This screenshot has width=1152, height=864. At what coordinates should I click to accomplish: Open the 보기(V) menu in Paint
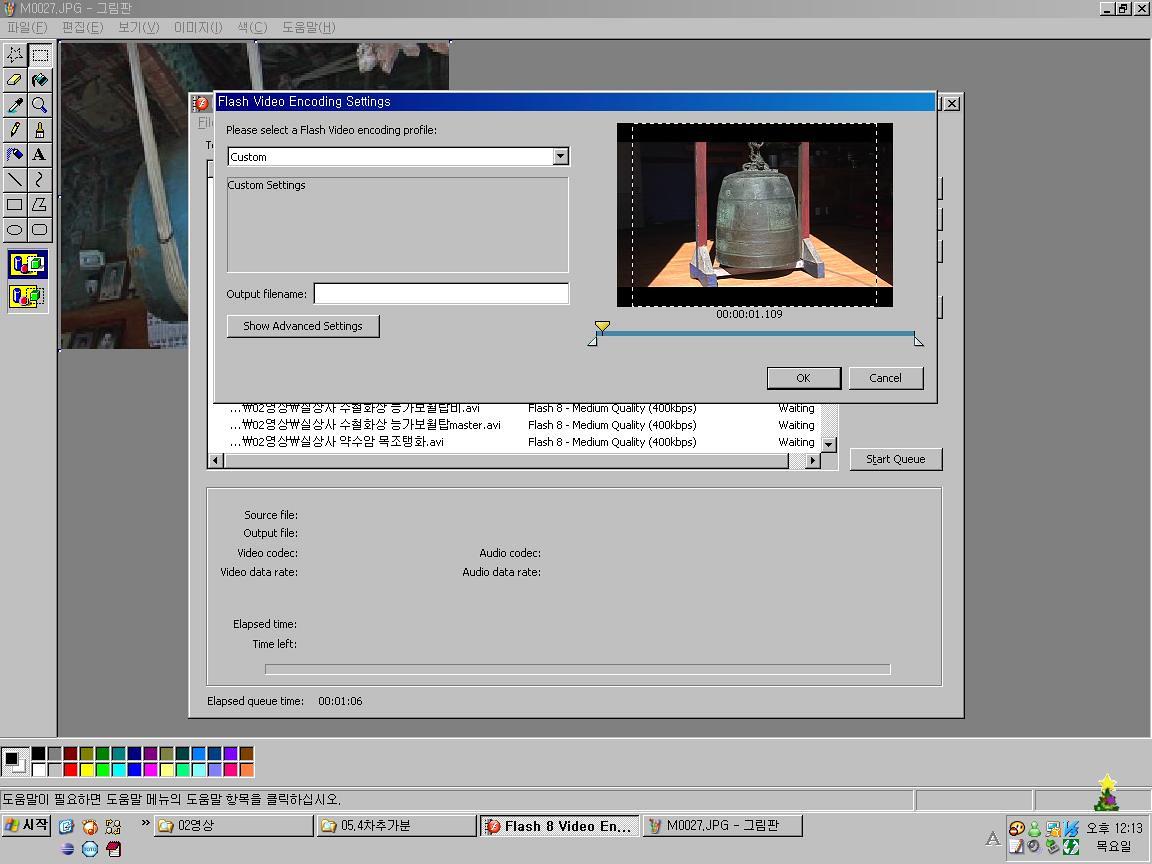coord(138,27)
